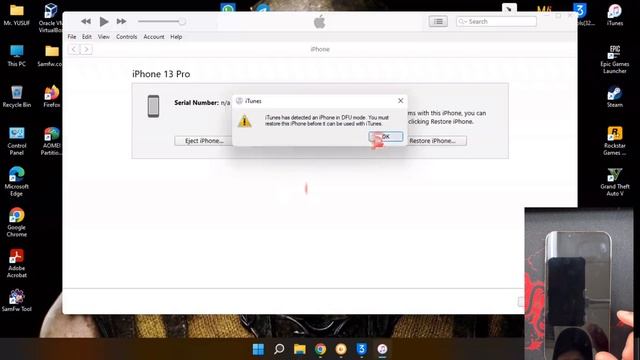Open Chrome from the taskbar
640x360 pixels.
click(x=320, y=349)
